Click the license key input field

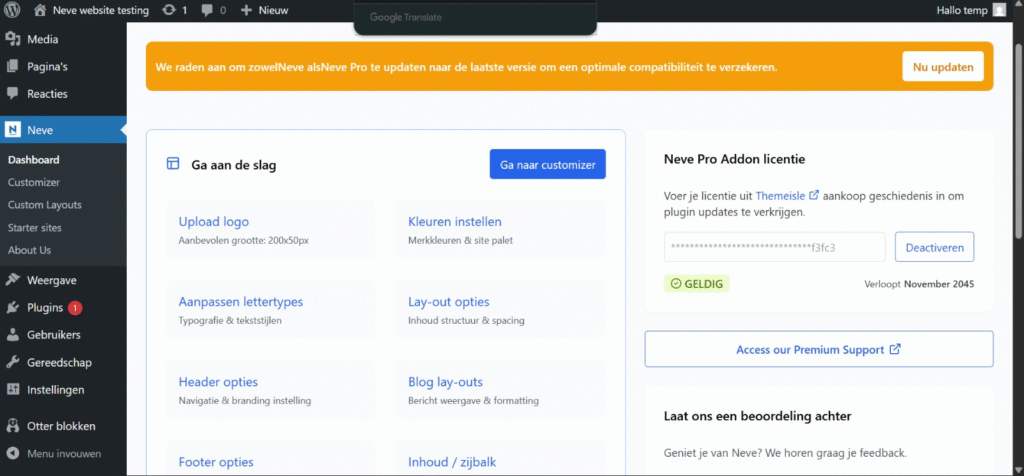[x=774, y=247]
